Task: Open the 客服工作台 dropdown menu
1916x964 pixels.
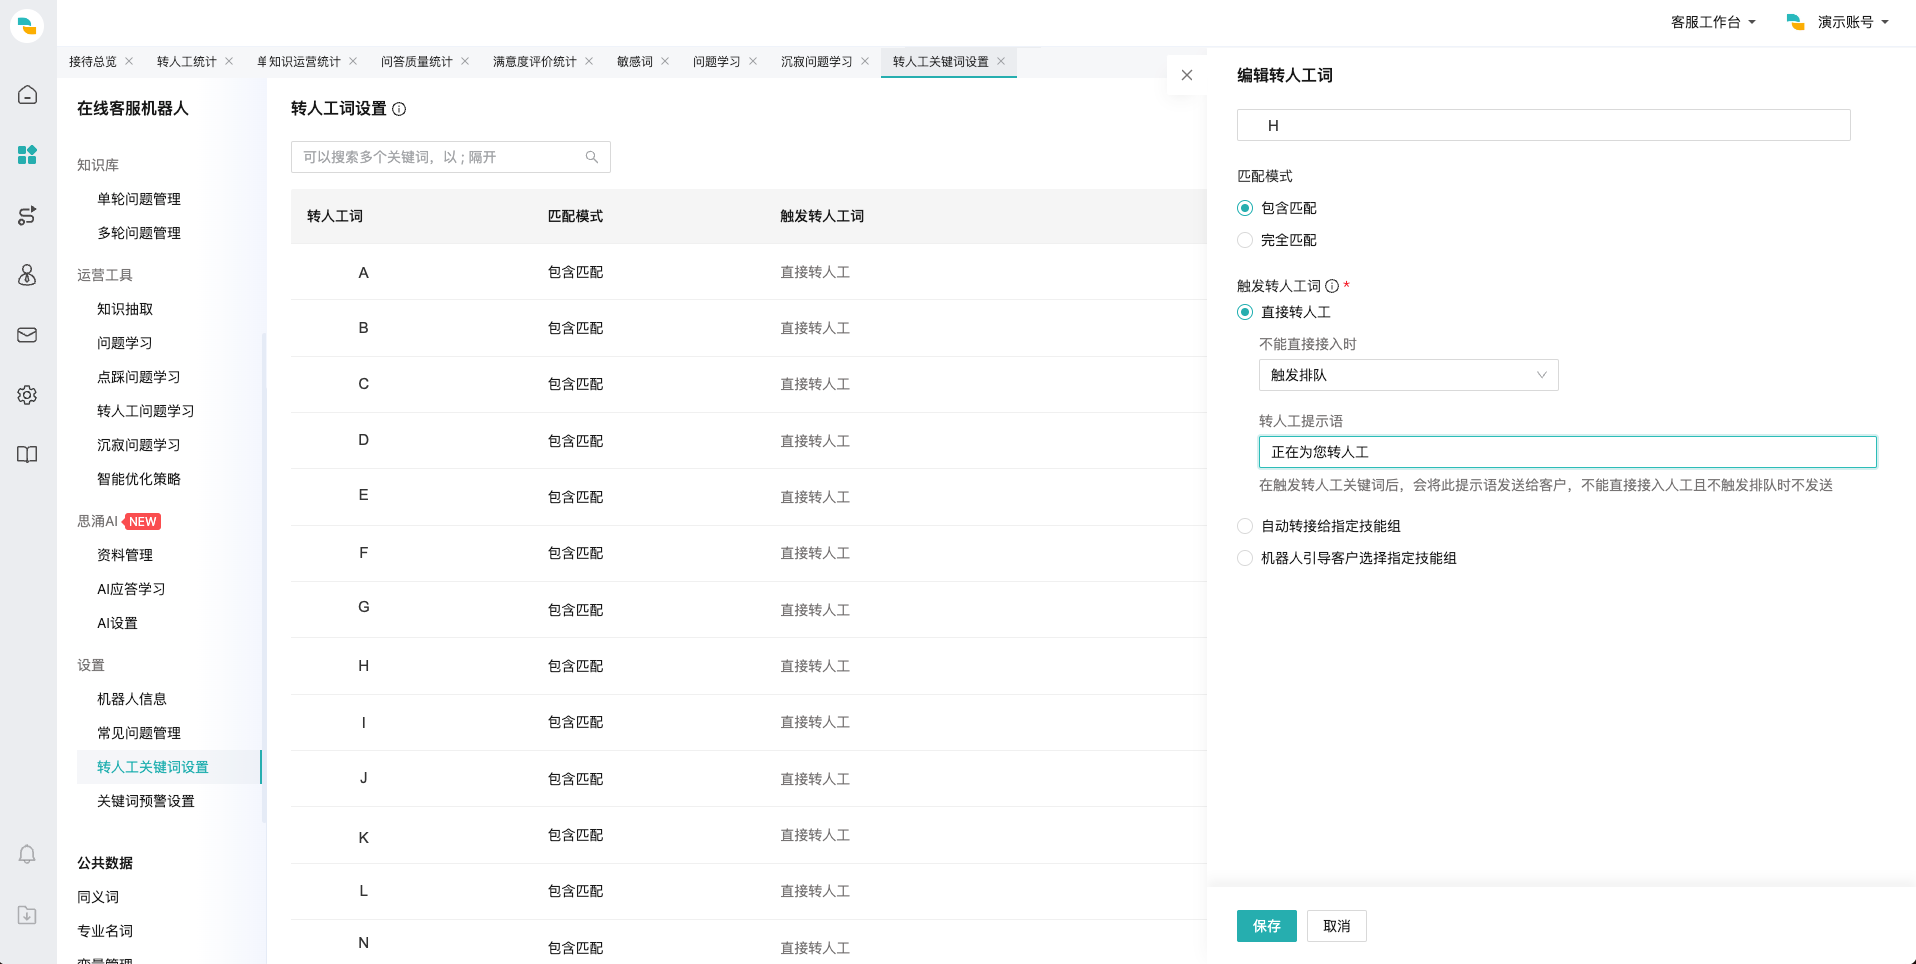Action: (1713, 22)
